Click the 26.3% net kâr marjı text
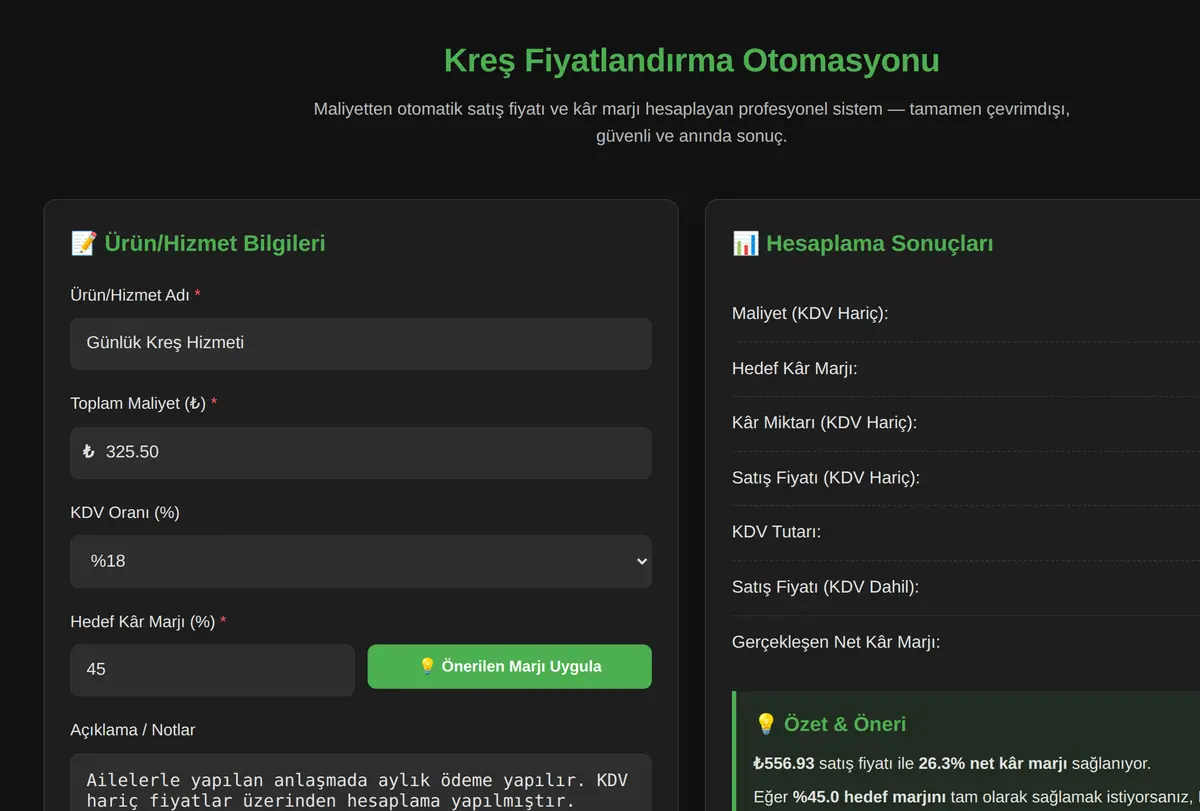 coord(993,764)
